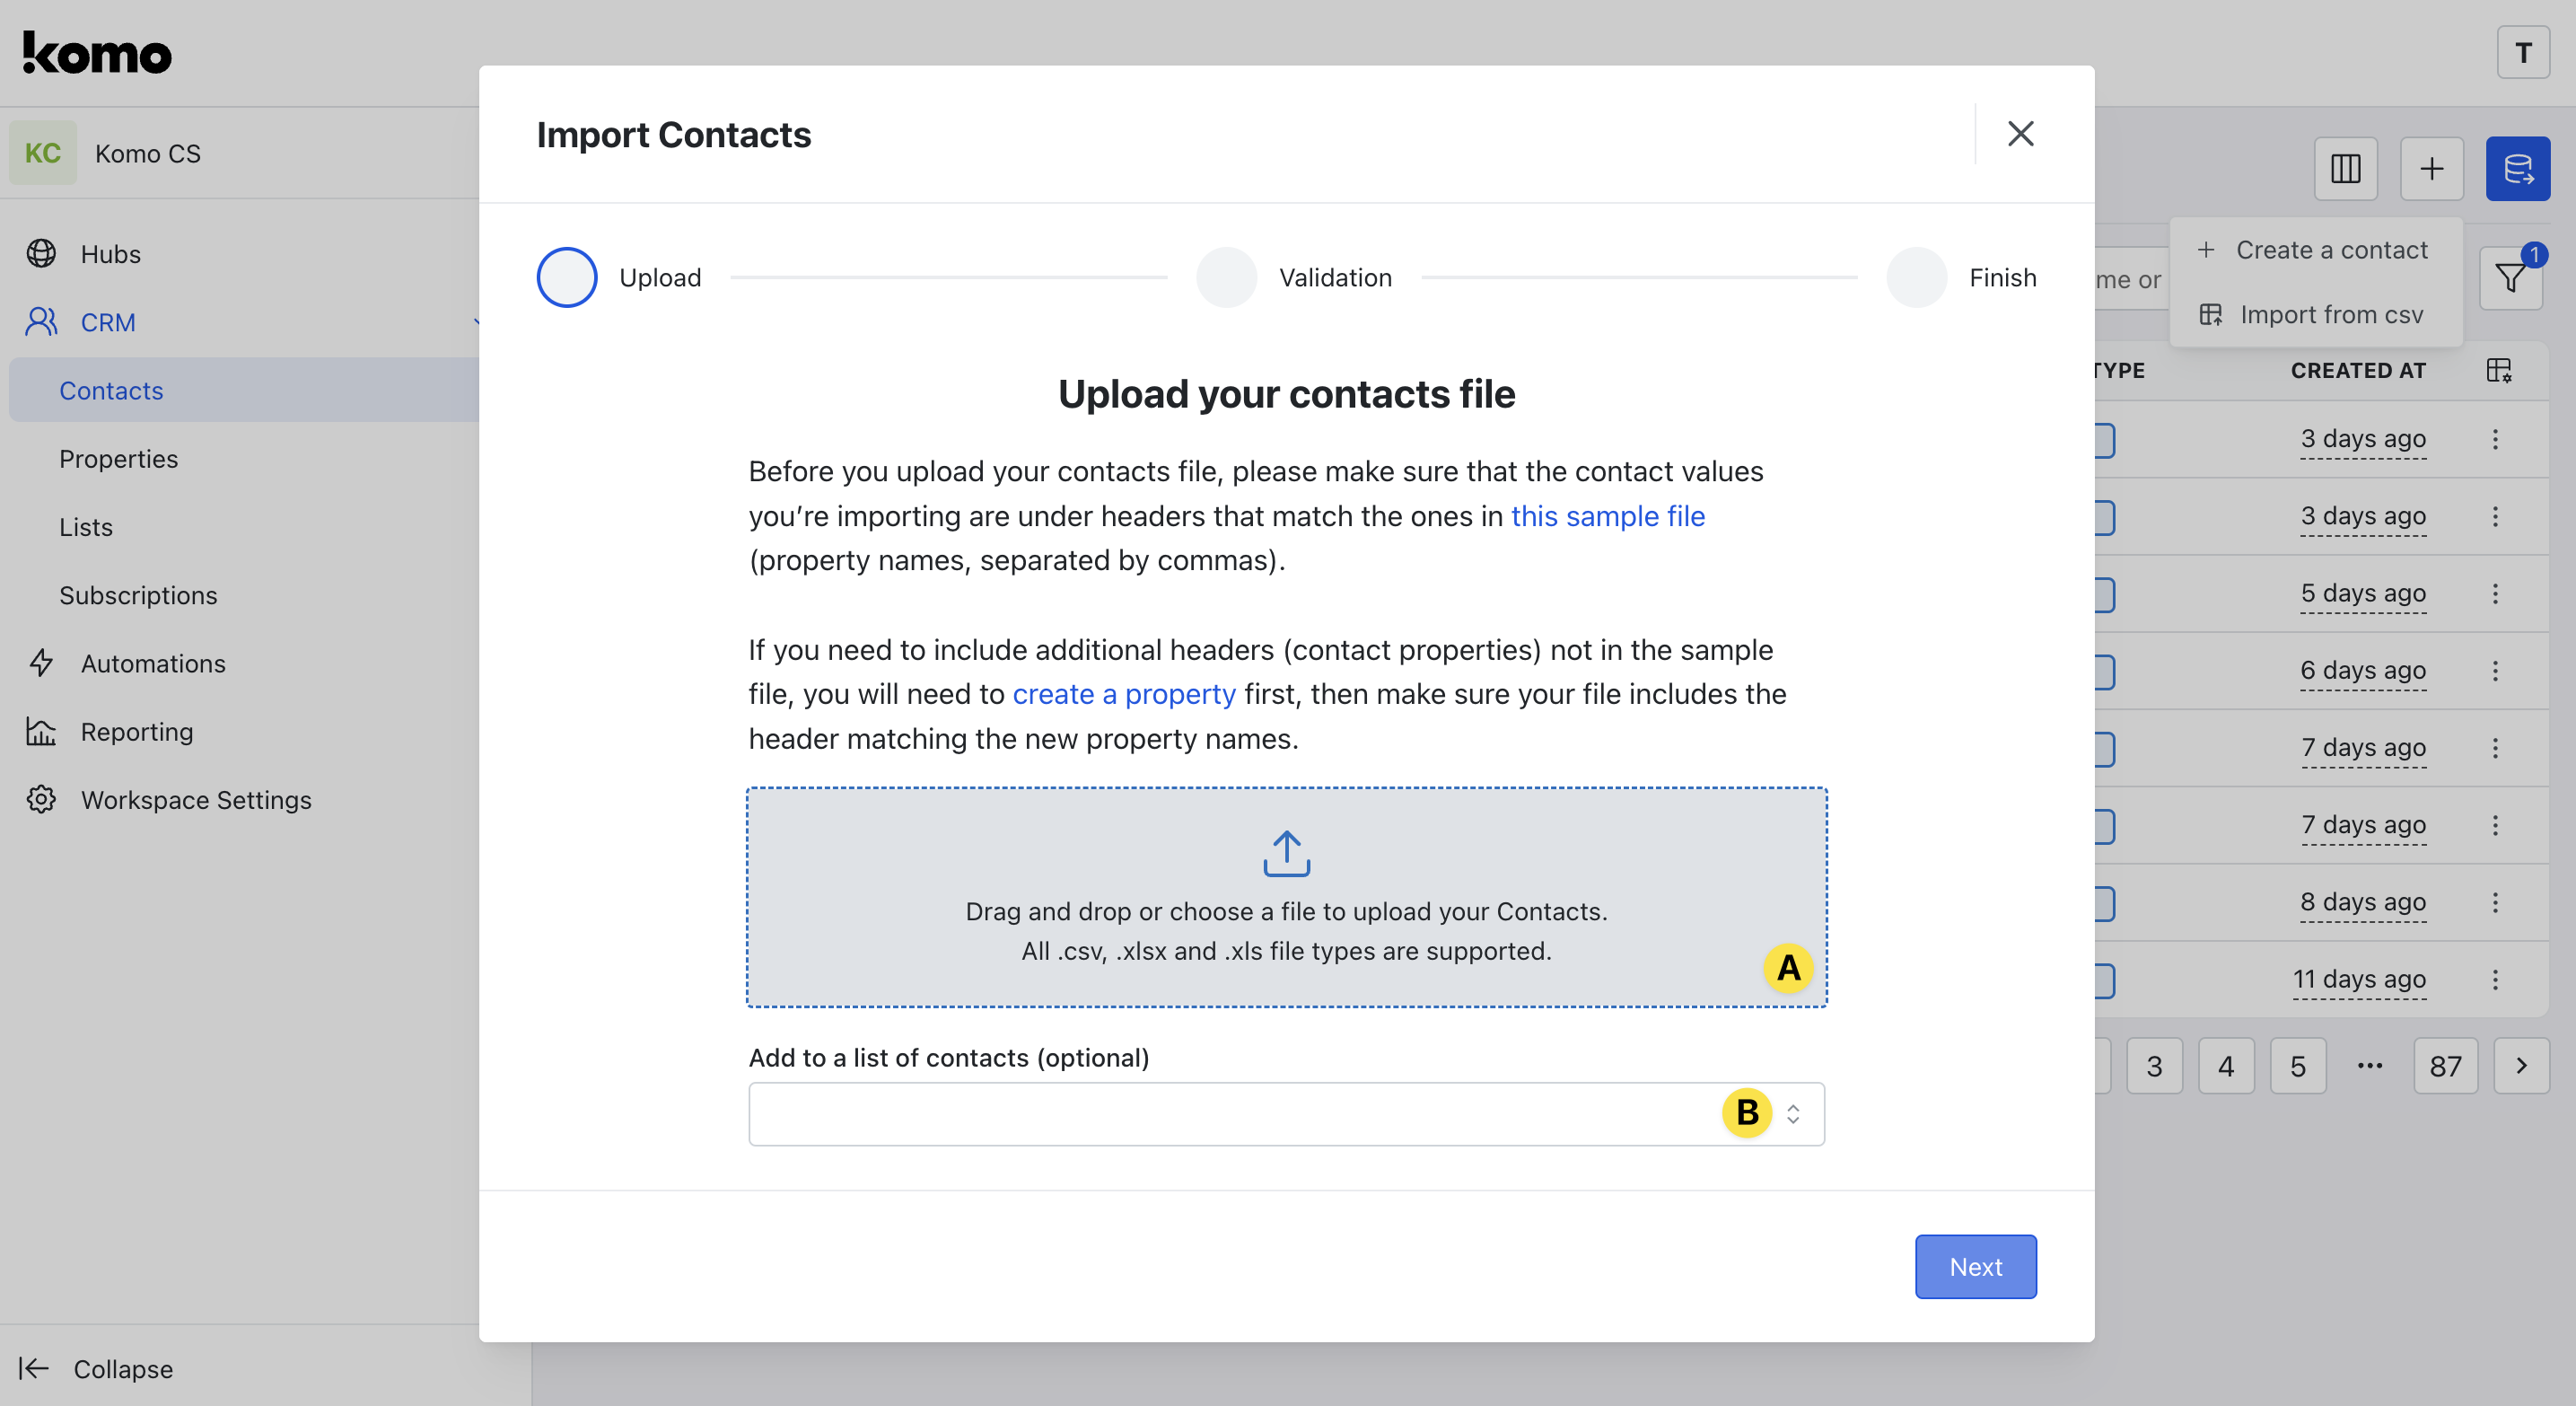This screenshot has height=1406, width=2576.
Task: Select Import from csv menu option
Action: click(2330, 314)
